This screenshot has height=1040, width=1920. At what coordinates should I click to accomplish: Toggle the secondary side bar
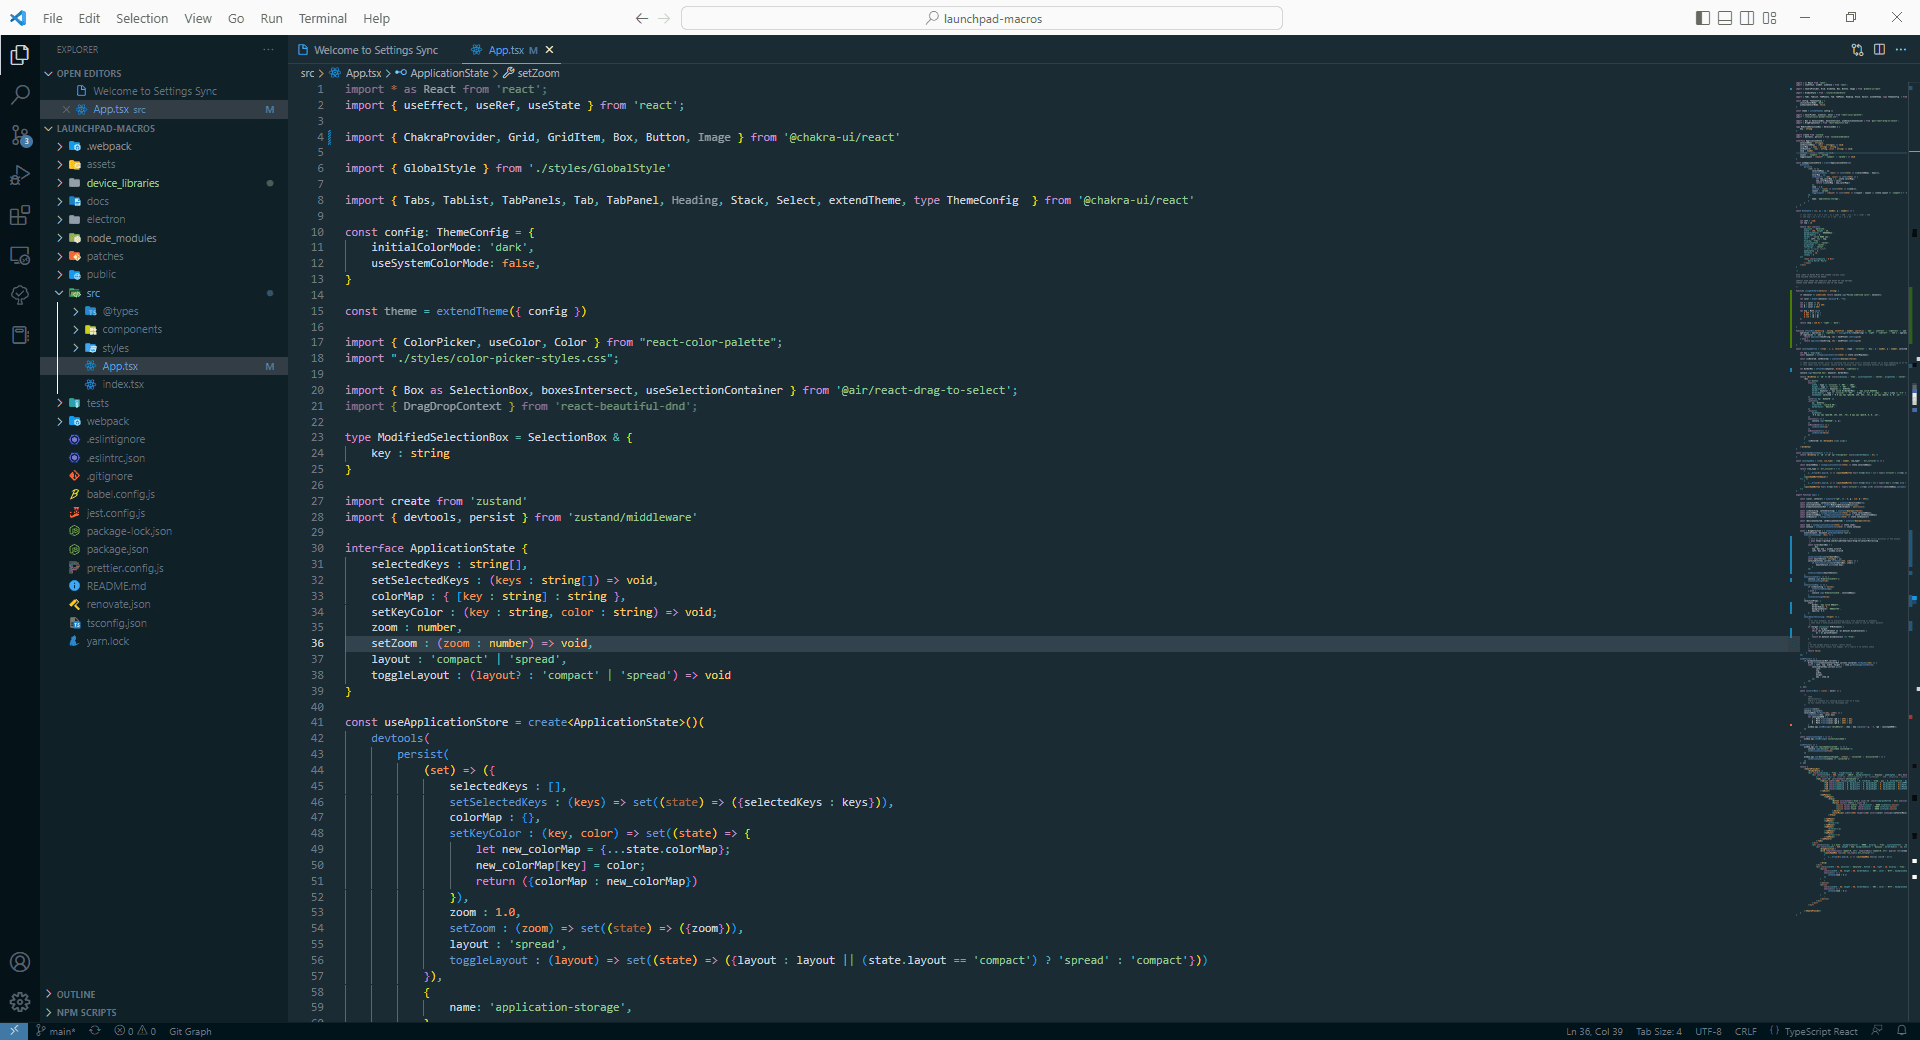1747,18
